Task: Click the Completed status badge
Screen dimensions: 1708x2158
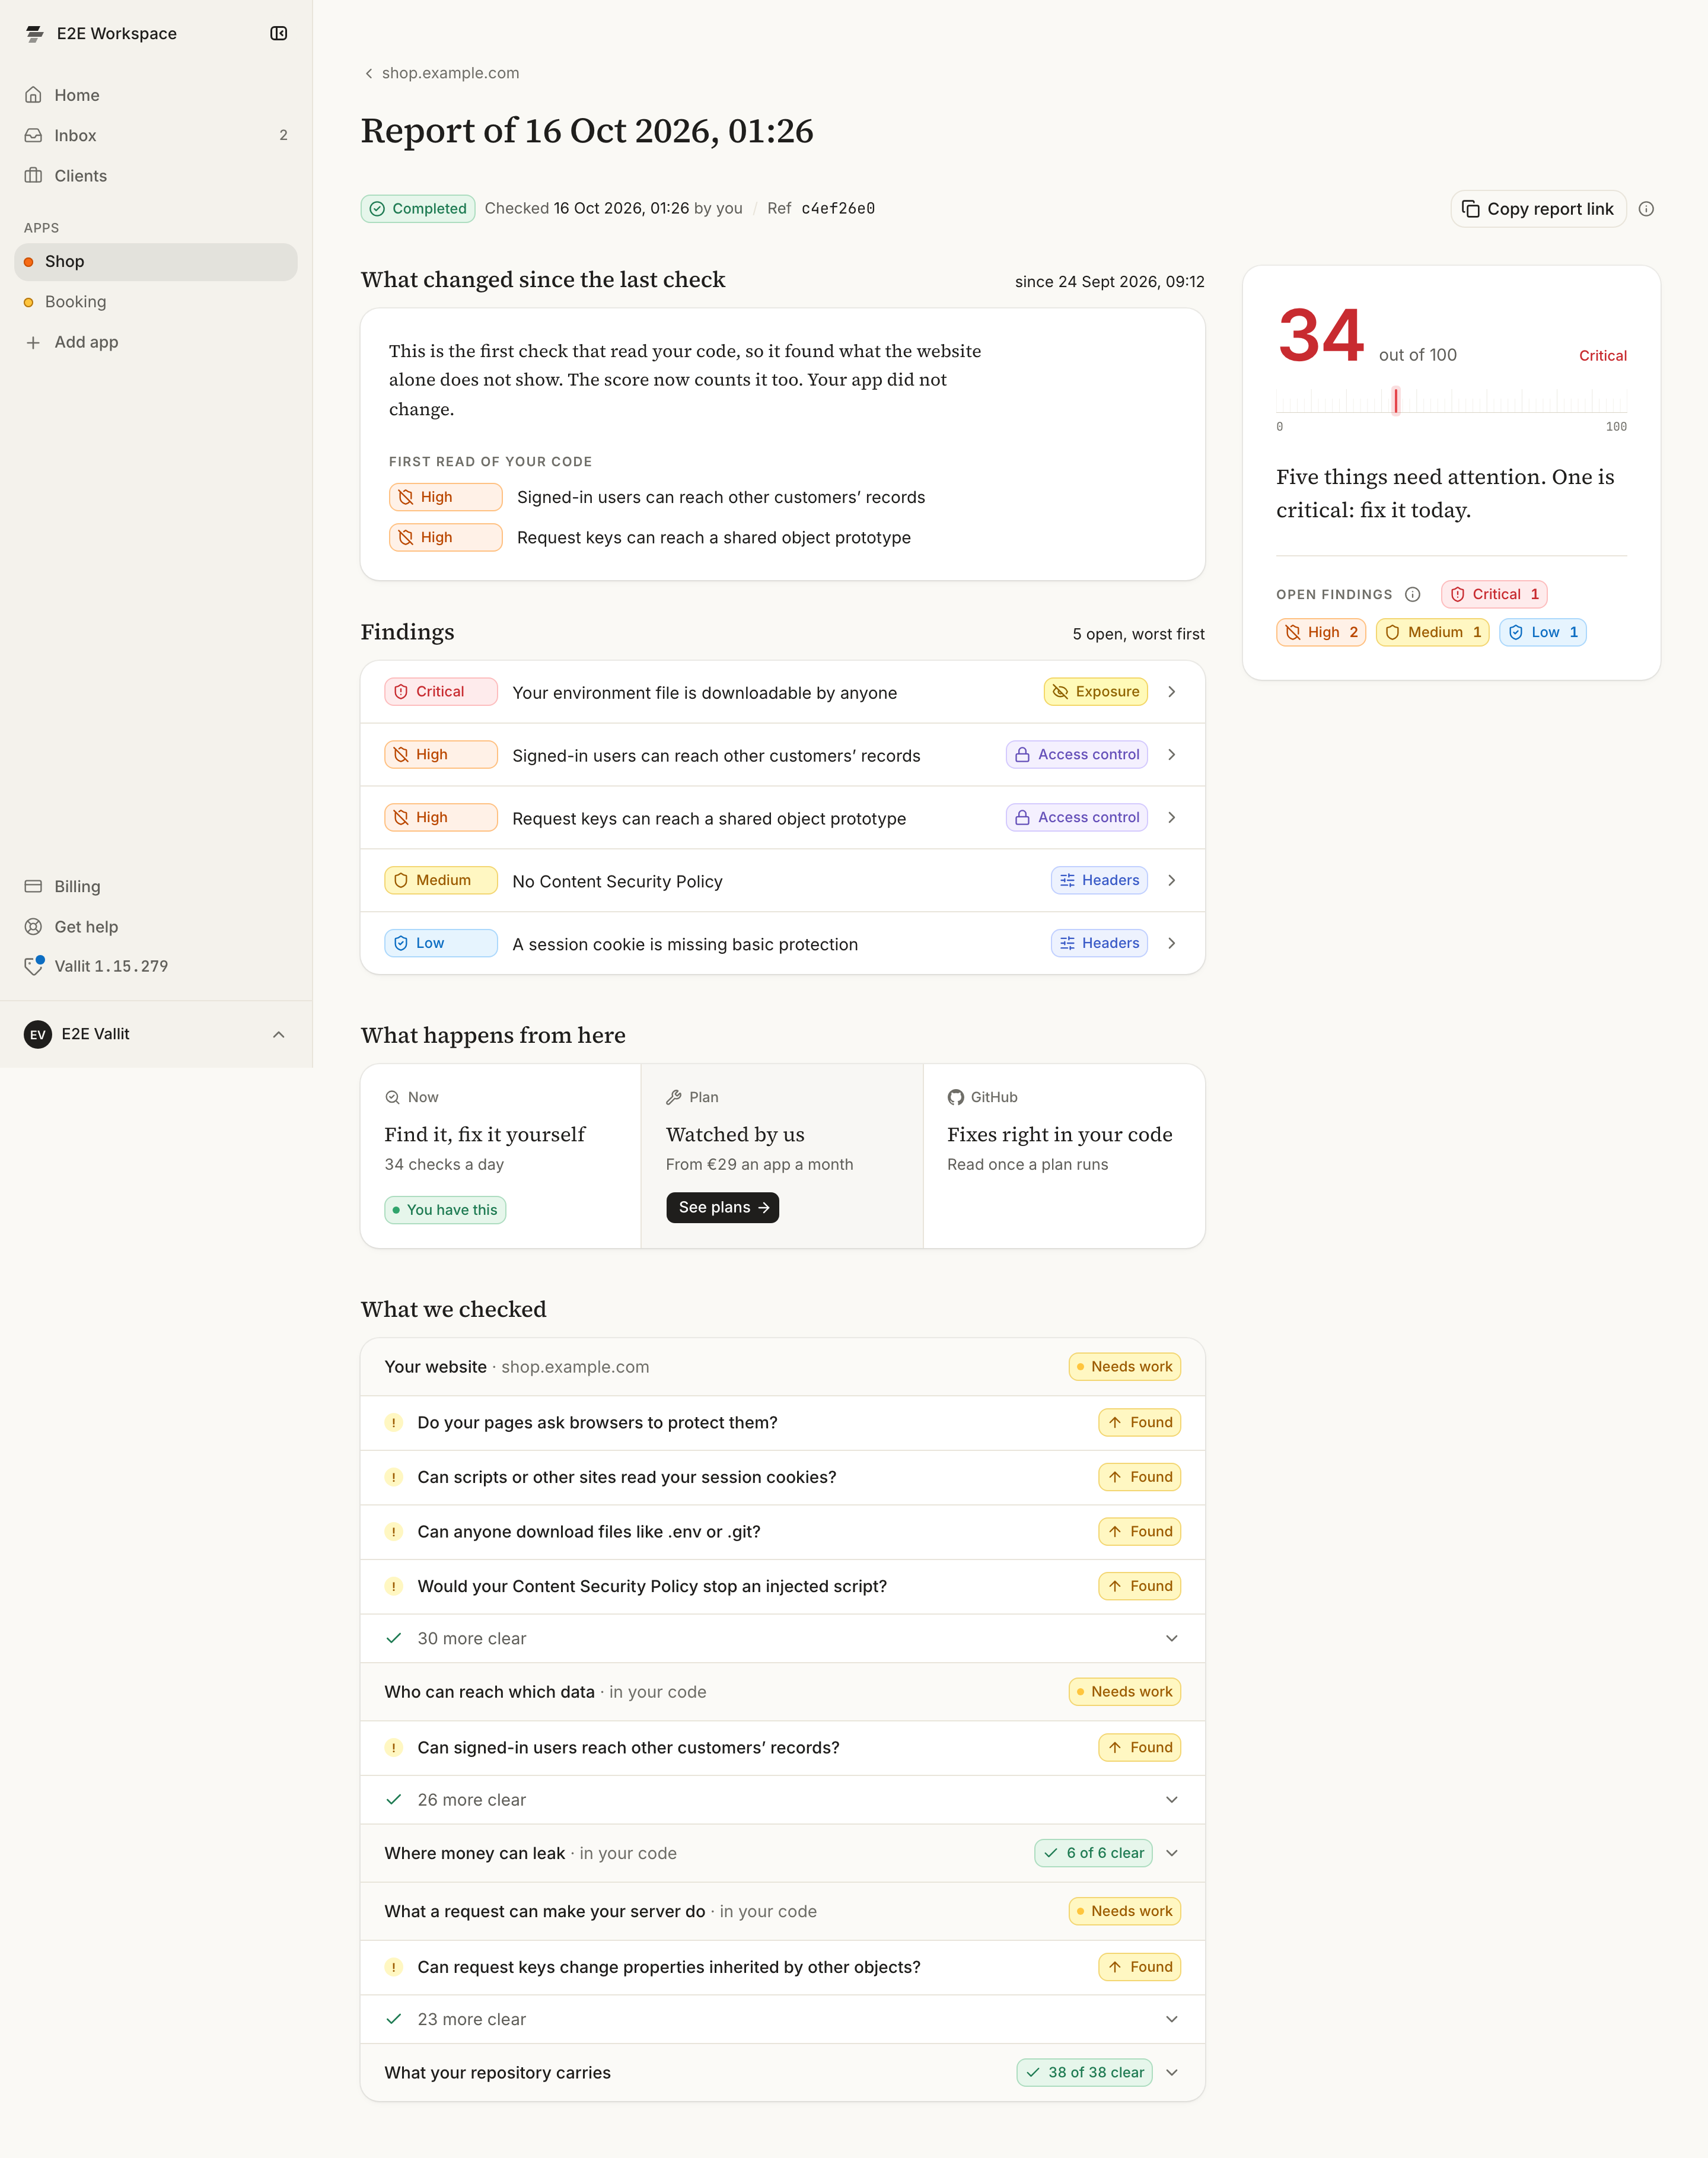Action: 418,209
